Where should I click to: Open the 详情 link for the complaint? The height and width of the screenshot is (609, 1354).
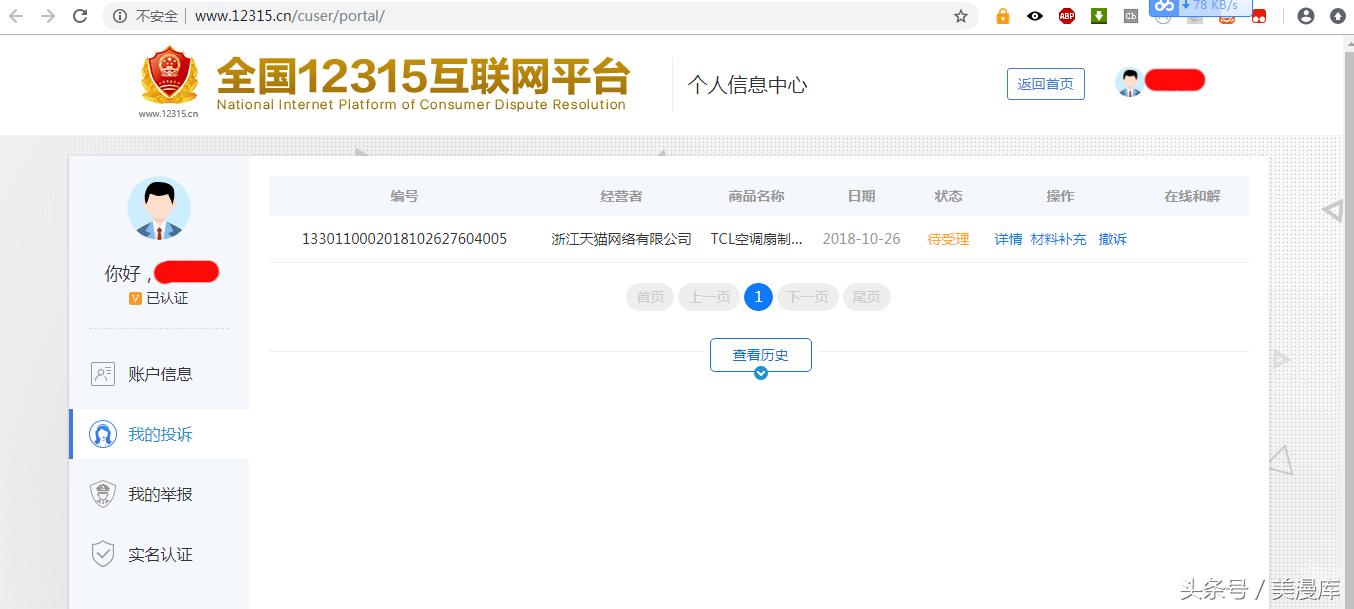(x=1007, y=239)
